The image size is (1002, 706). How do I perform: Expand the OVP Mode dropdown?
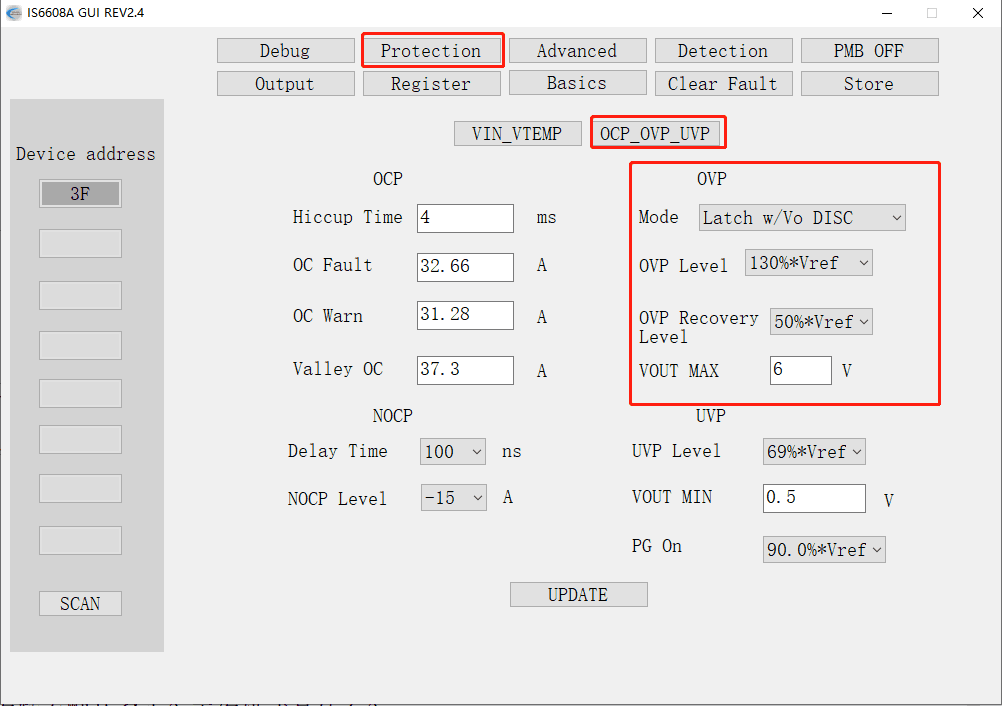(802, 217)
